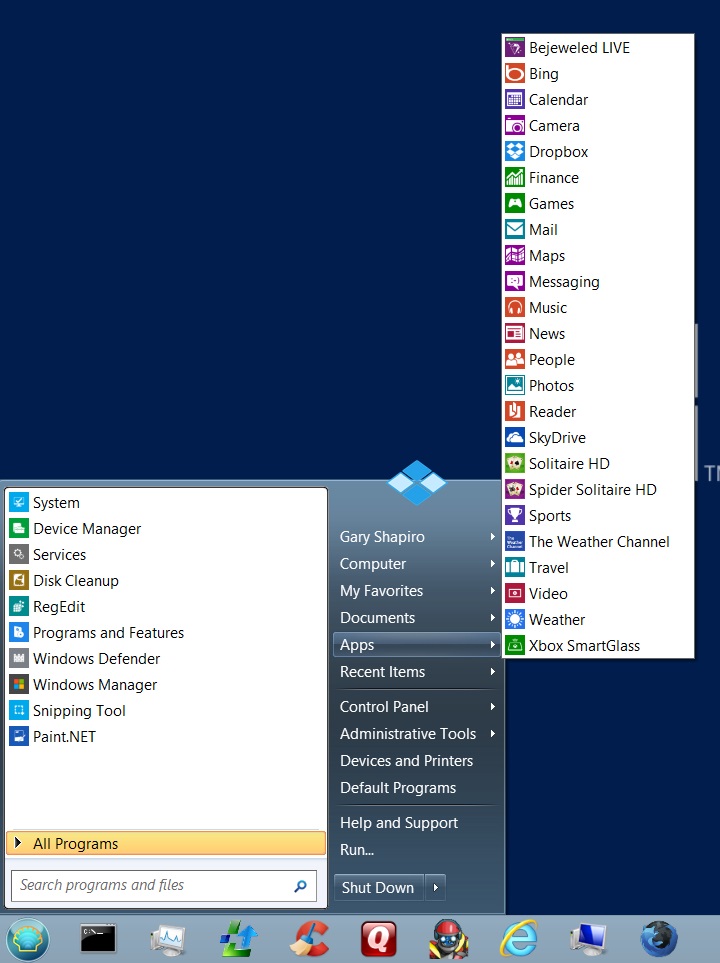The height and width of the screenshot is (963, 720).
Task: Expand Administrative Tools submenu arrow
Action: point(493,734)
